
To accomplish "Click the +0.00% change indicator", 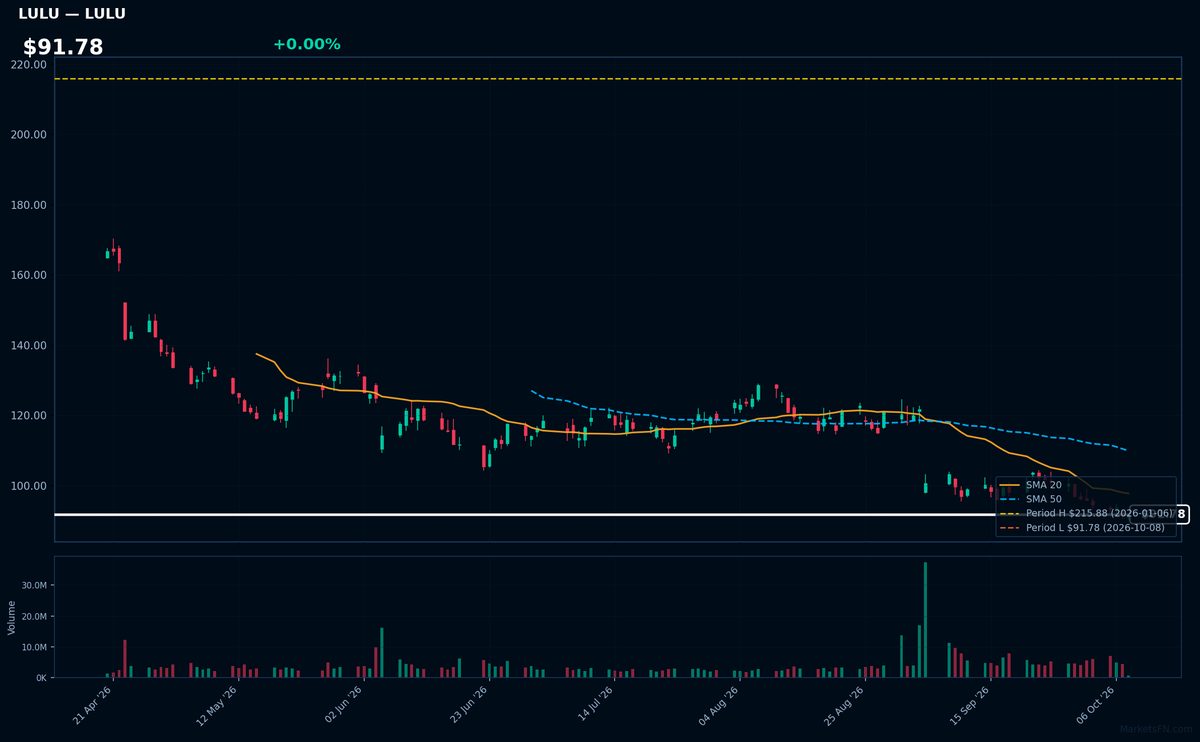I will pos(306,44).
